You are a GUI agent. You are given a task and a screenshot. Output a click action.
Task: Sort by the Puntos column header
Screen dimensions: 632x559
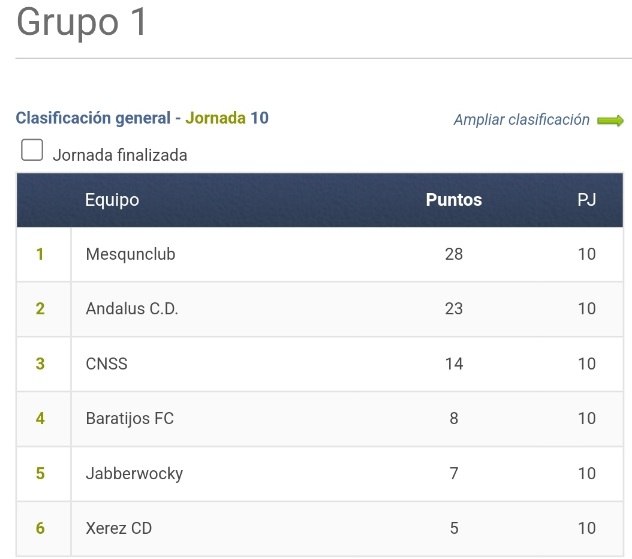tap(454, 200)
